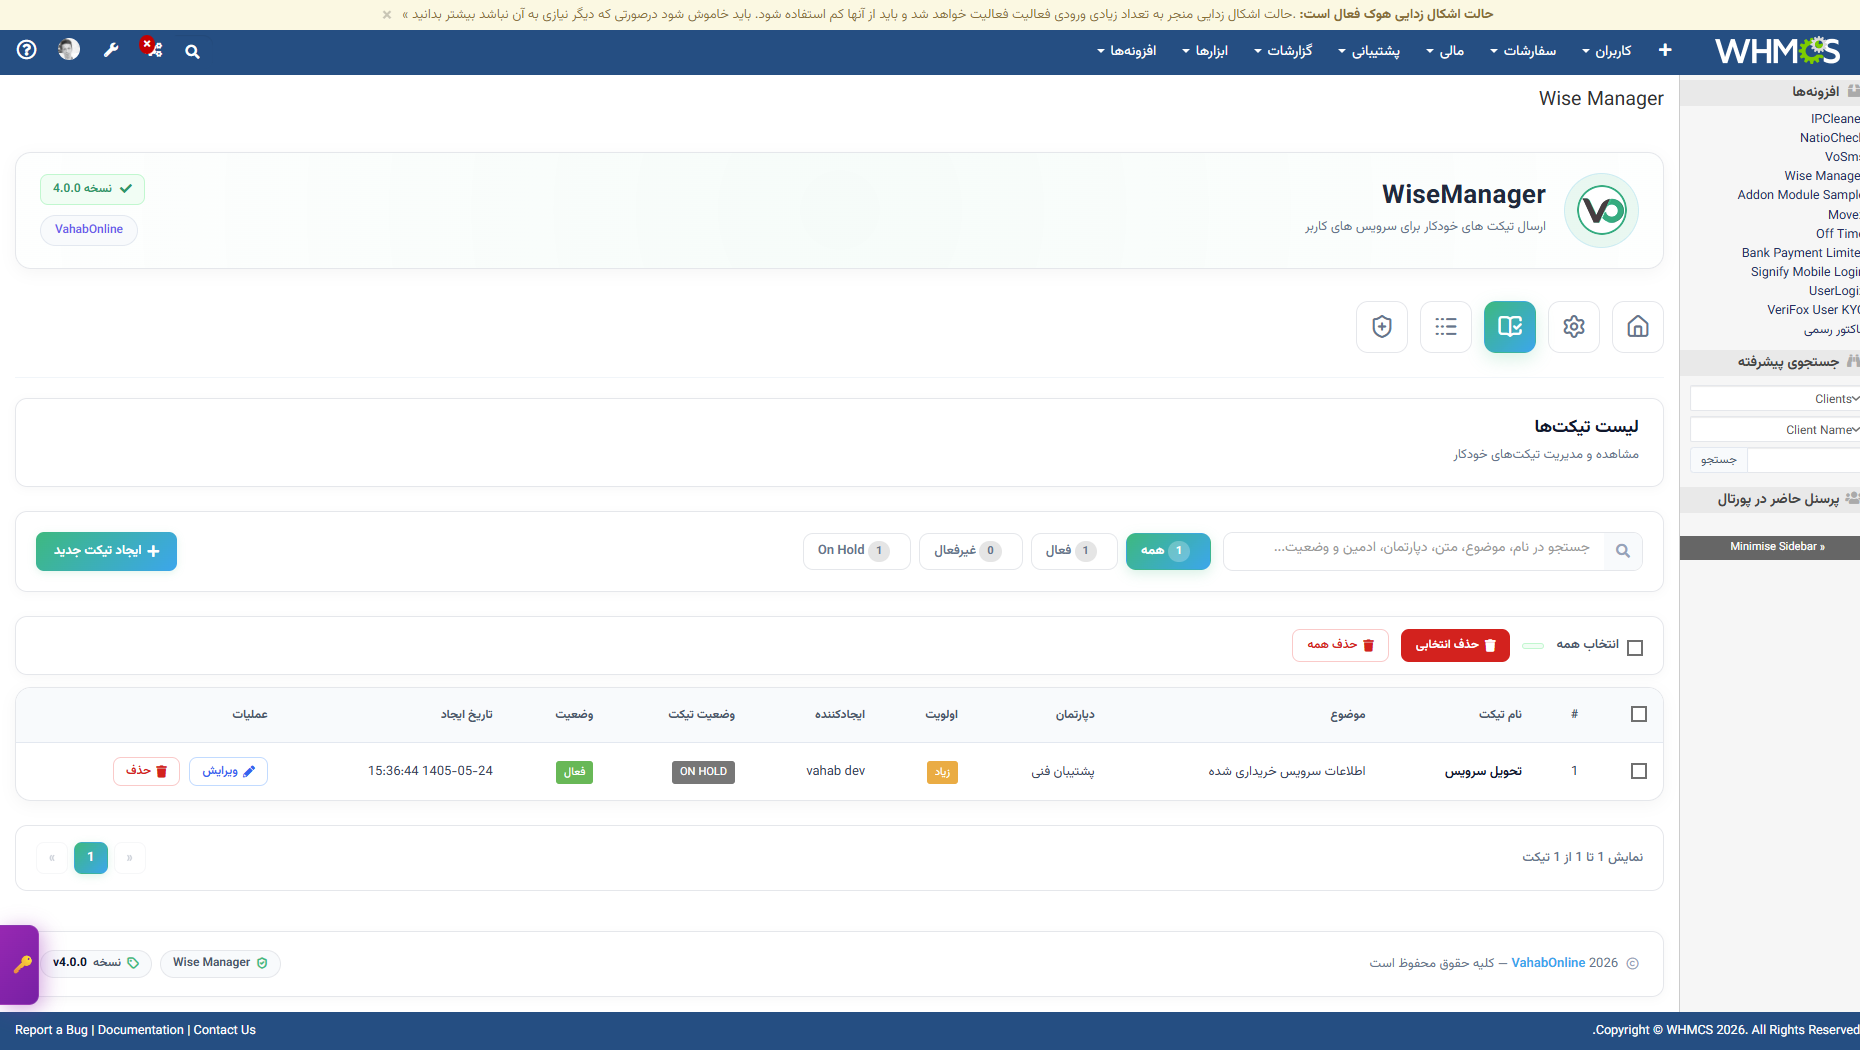This screenshot has width=1860, height=1050.
Task: Click Minimise Sidebar
Action: coord(1770,547)
